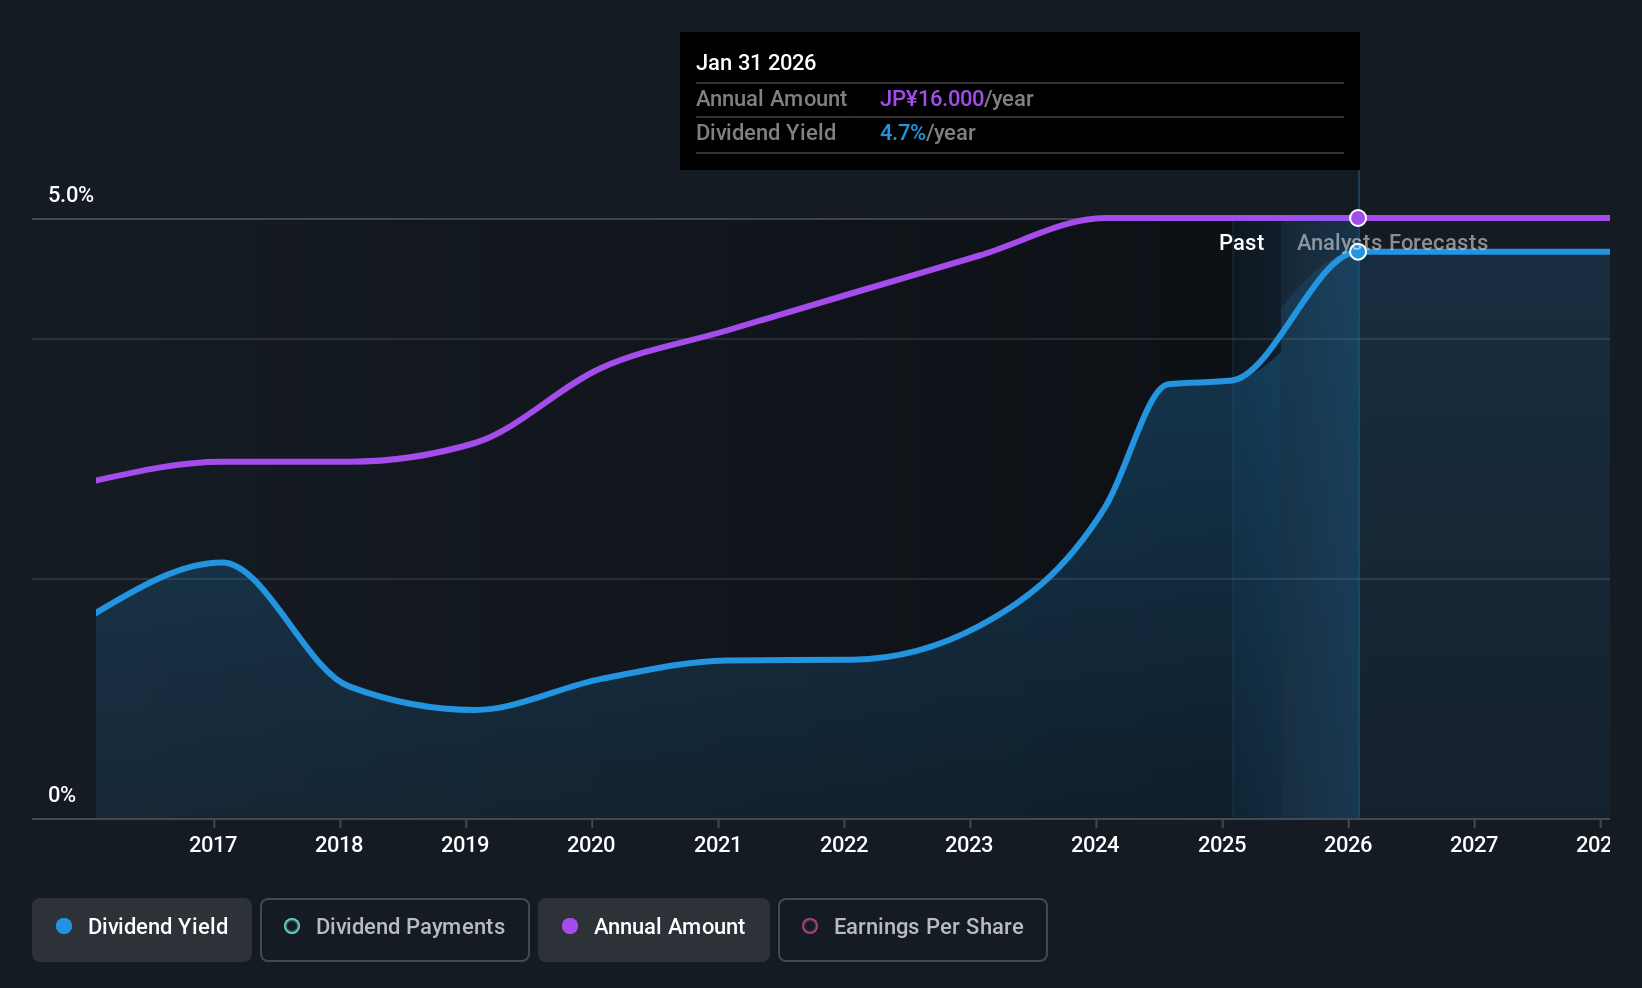
Task: Click the 2023 x-axis label
Action: [x=969, y=845]
